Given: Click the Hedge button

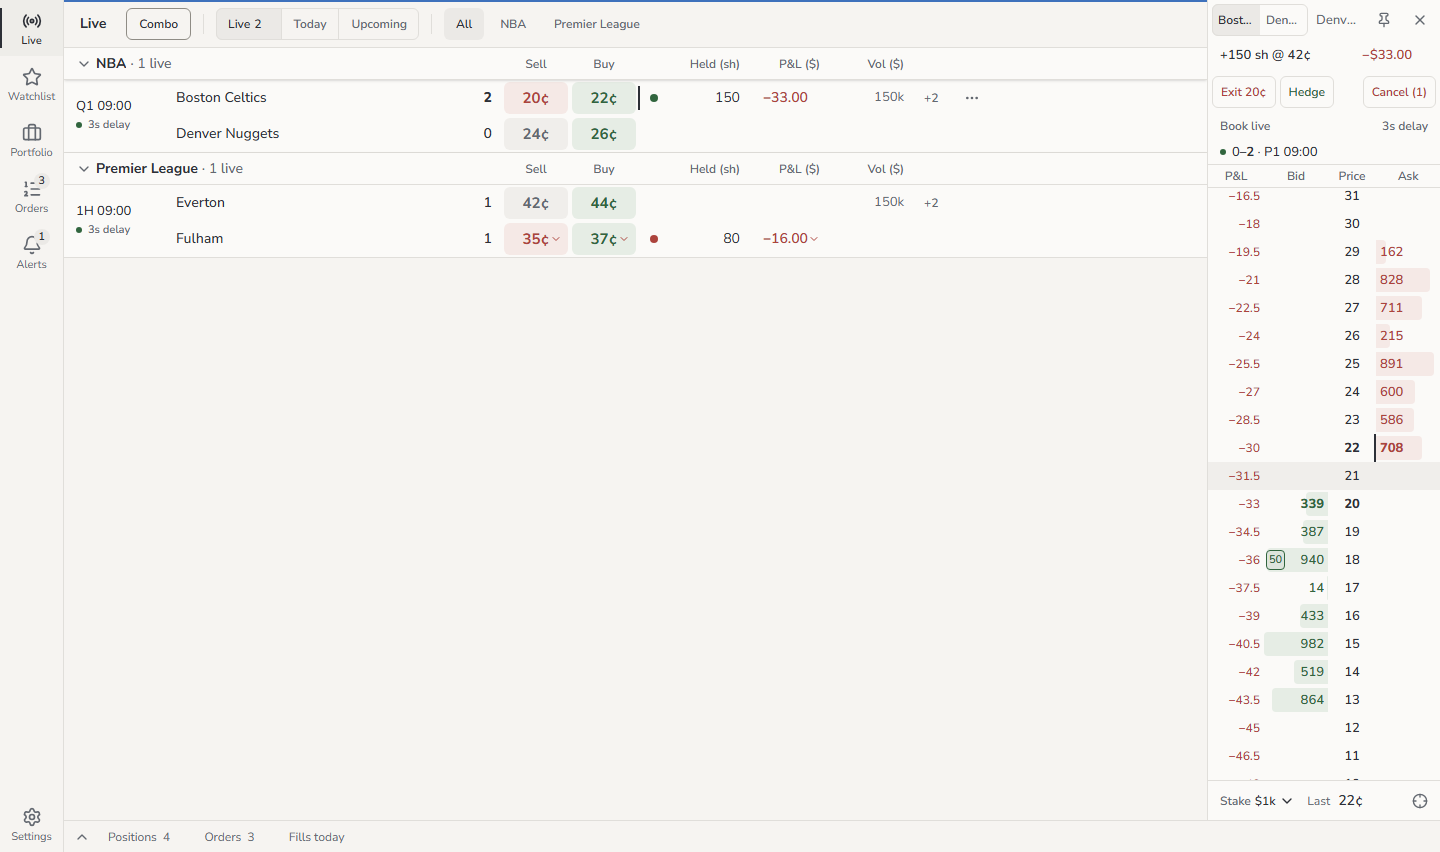Looking at the screenshot, I should [1307, 92].
